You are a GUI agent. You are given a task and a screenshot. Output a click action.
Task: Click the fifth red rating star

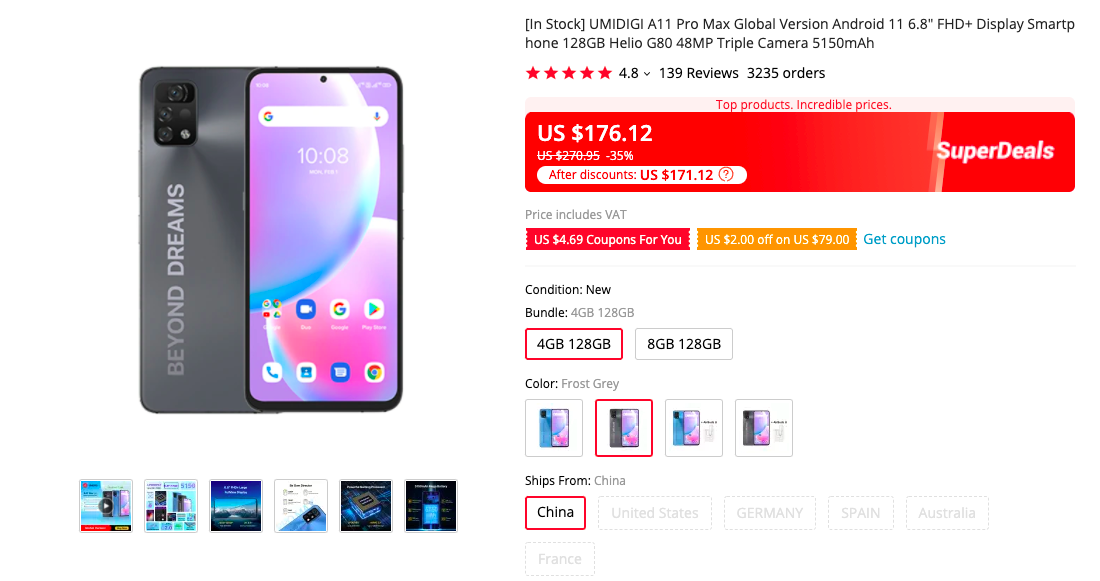click(604, 72)
